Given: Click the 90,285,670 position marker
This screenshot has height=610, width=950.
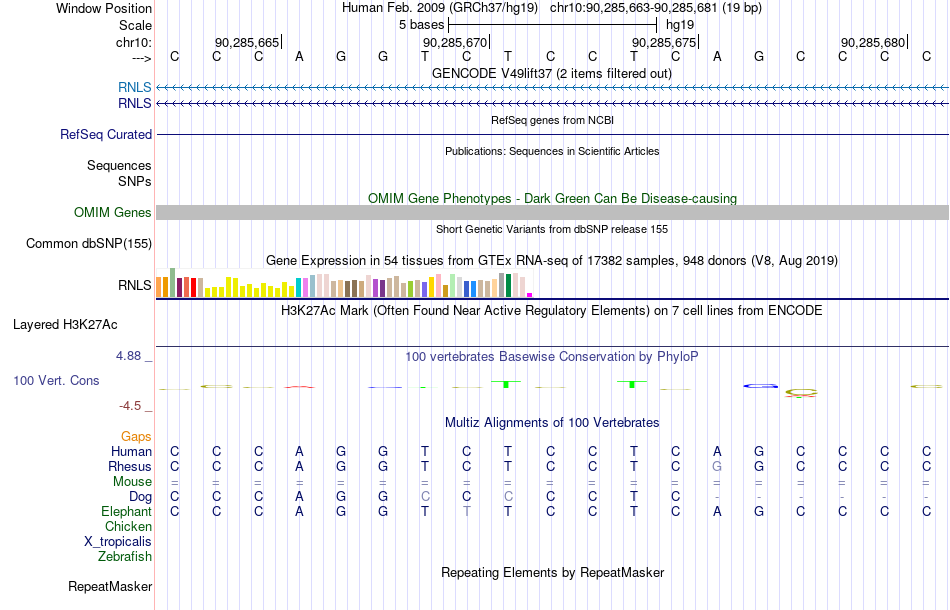Looking at the screenshot, I should pyautogui.click(x=455, y=42).
